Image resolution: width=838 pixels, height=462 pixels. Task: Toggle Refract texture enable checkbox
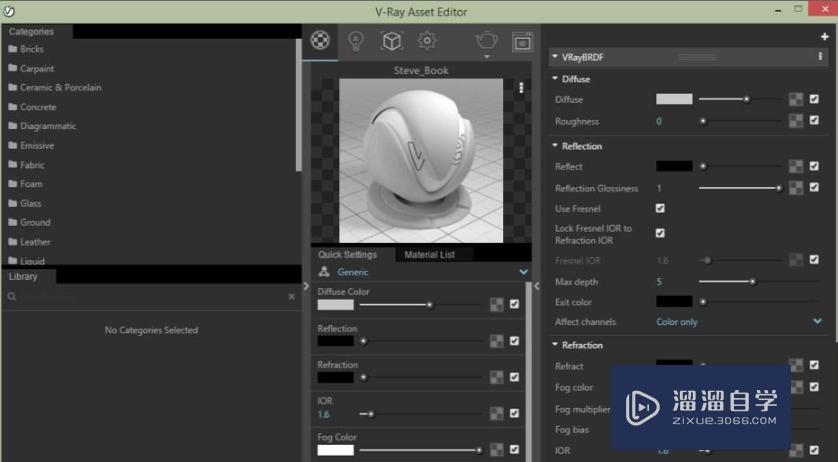(814, 365)
